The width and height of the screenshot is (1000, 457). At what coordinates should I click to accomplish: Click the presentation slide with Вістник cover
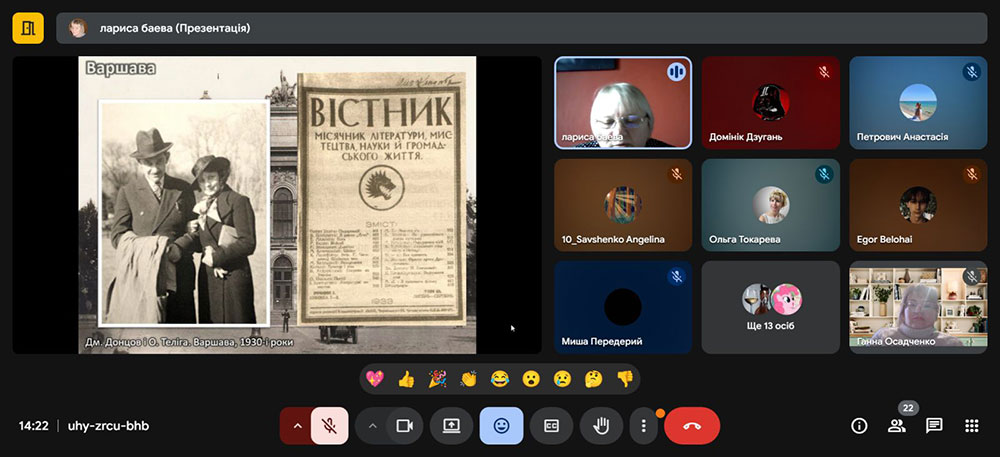pos(277,205)
